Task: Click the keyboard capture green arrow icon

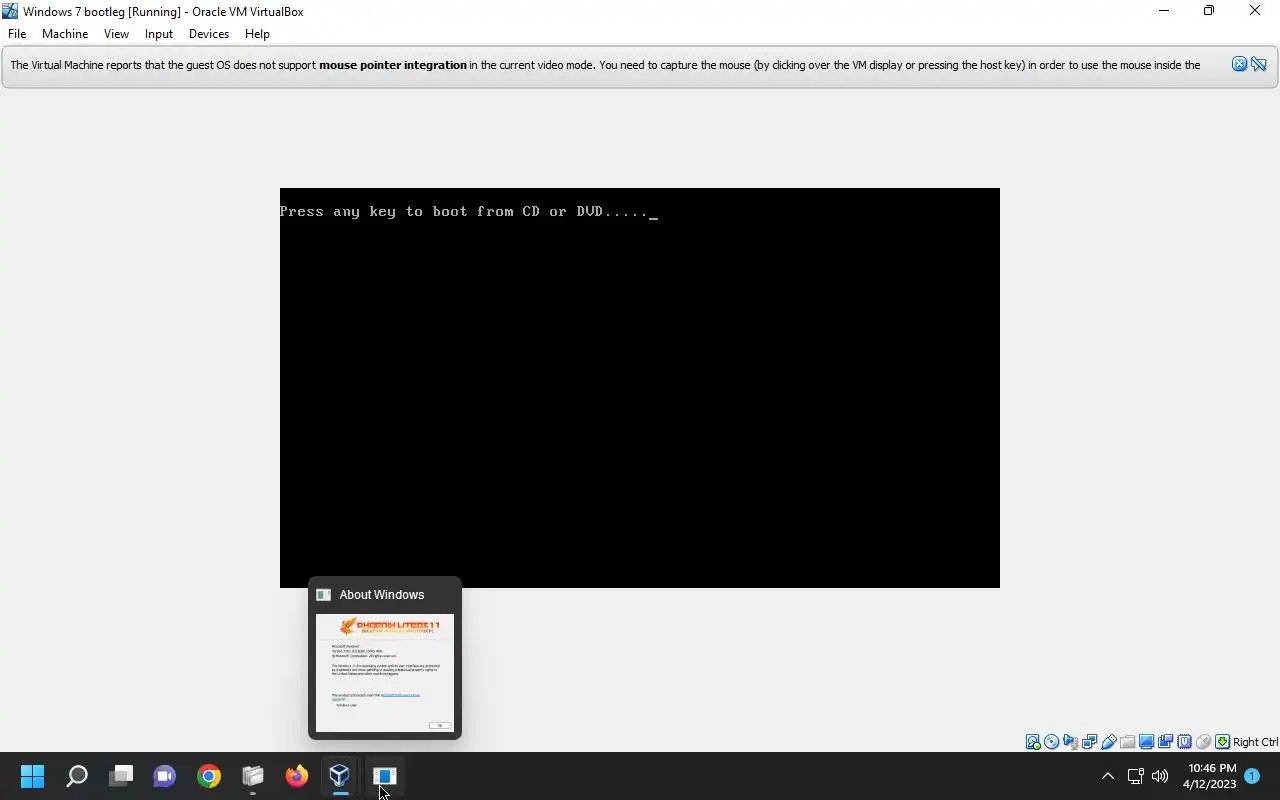Action: pos(1222,742)
